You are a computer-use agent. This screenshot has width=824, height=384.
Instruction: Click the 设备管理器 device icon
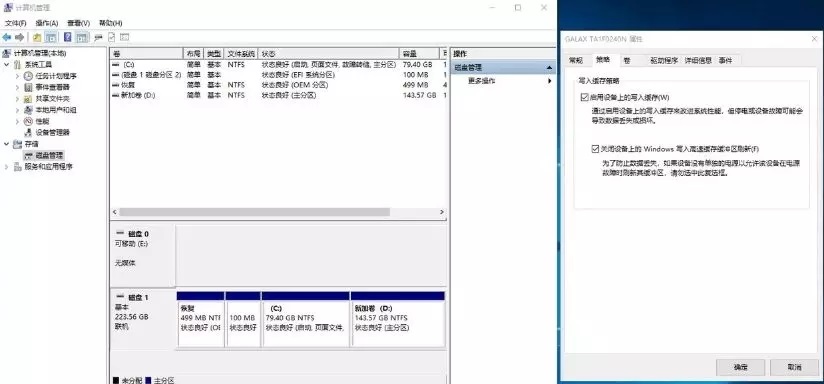click(28, 132)
